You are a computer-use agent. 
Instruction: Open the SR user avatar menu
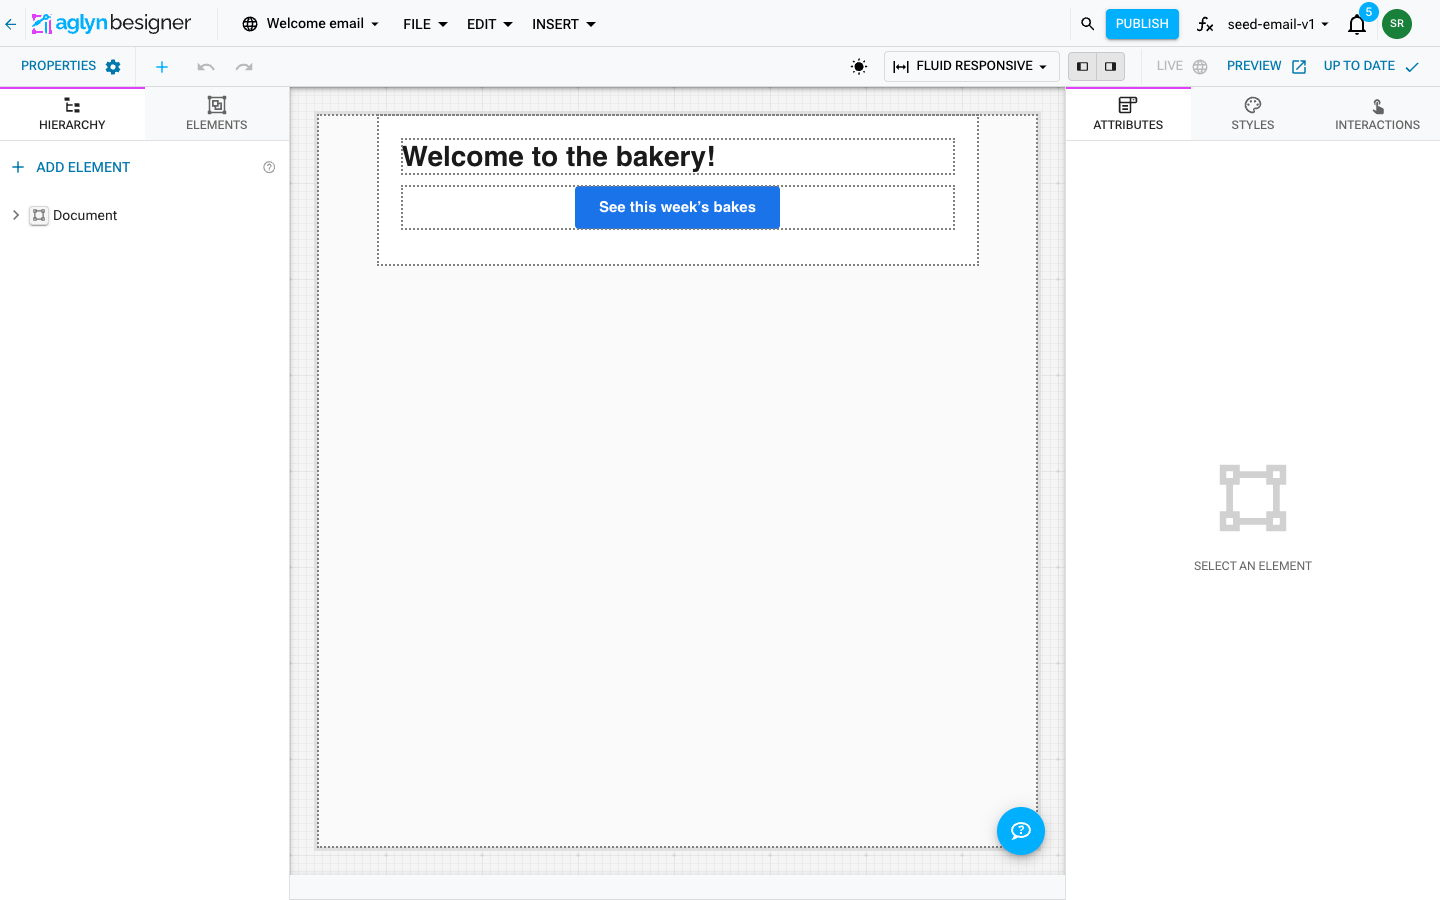click(x=1397, y=24)
